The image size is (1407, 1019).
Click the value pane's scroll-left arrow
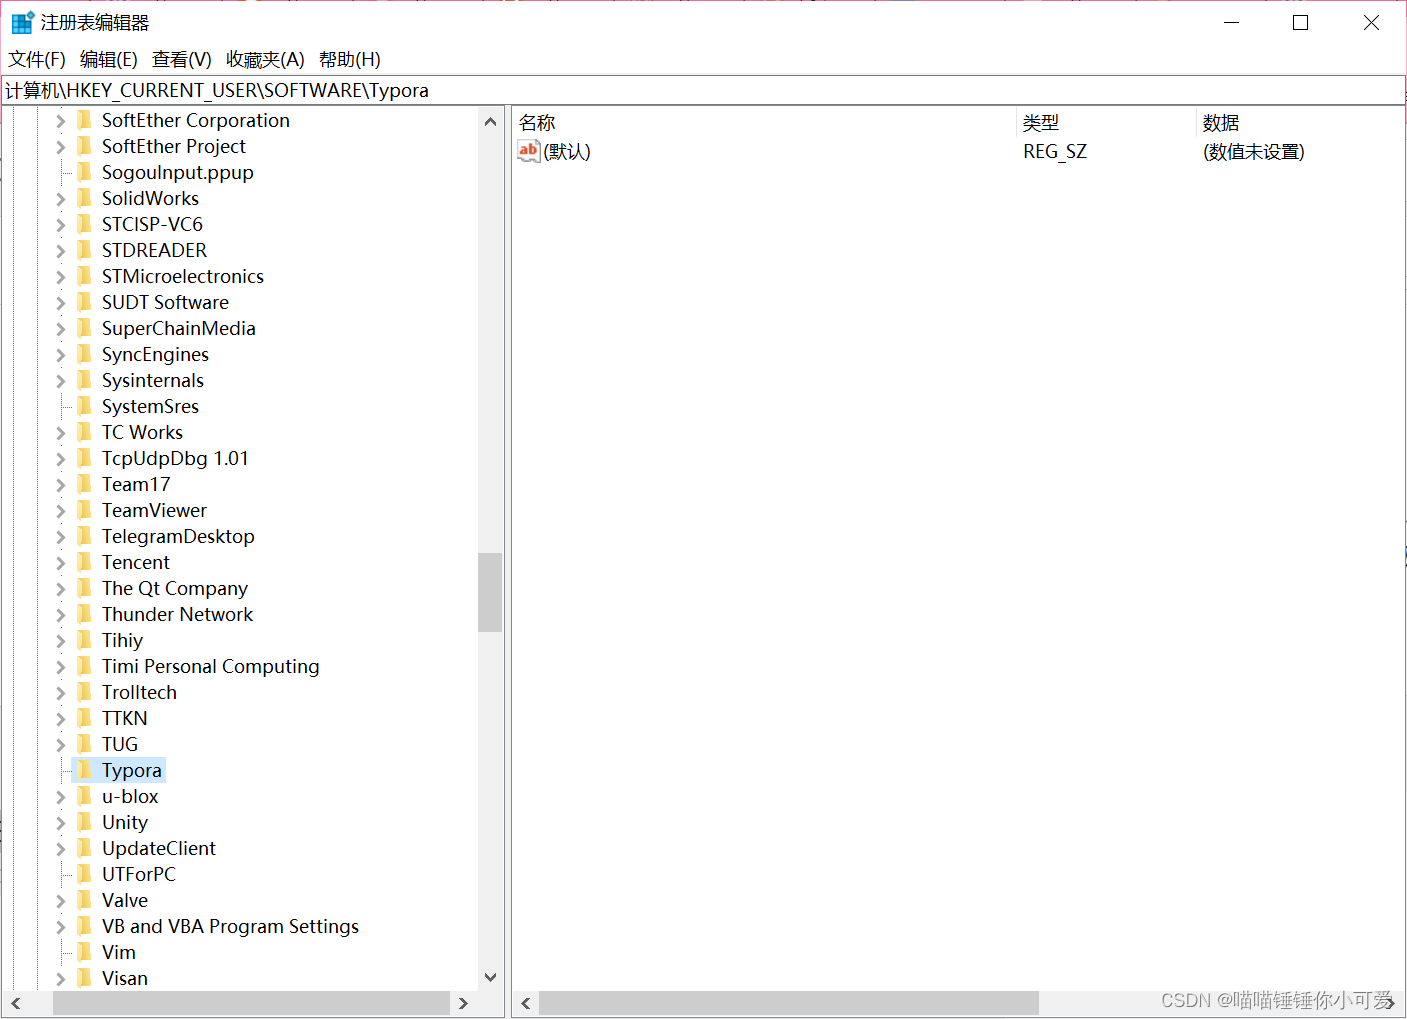[526, 1003]
